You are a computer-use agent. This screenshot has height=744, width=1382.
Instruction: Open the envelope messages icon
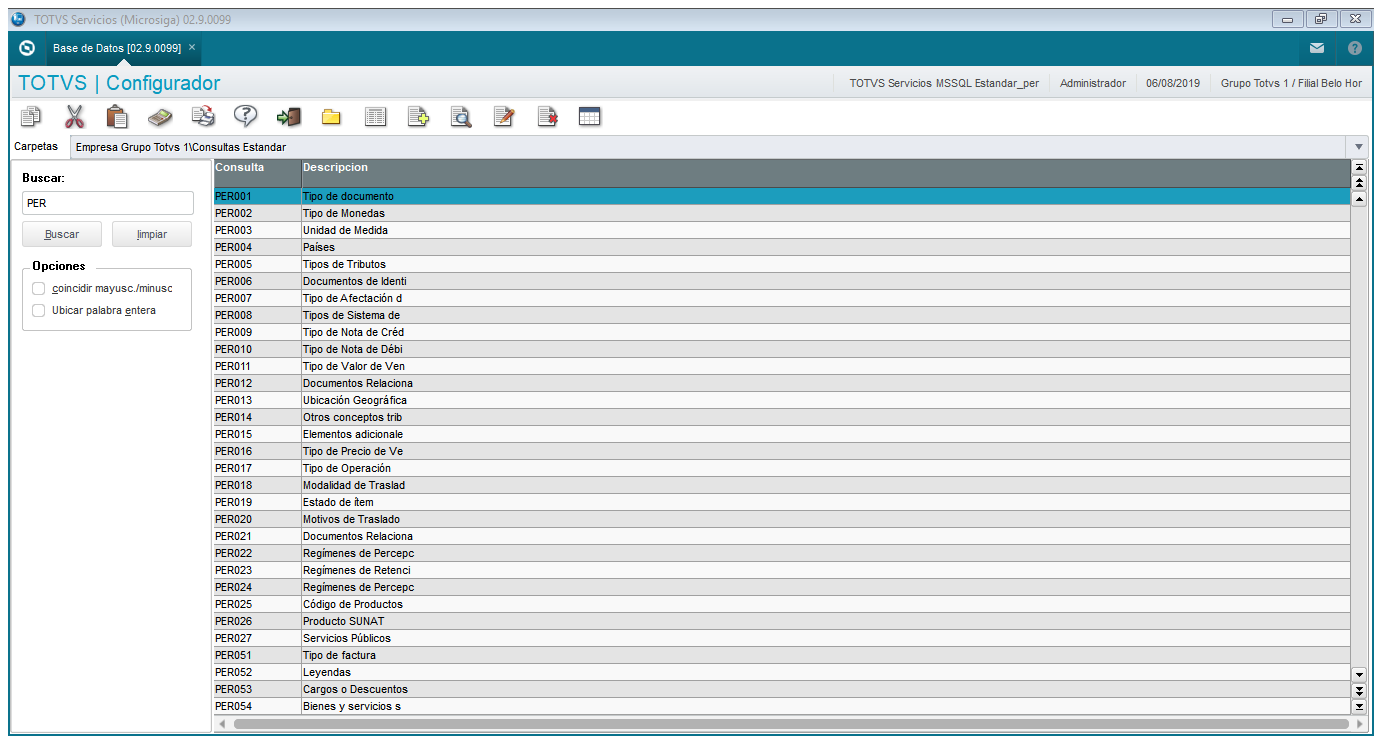click(1317, 48)
